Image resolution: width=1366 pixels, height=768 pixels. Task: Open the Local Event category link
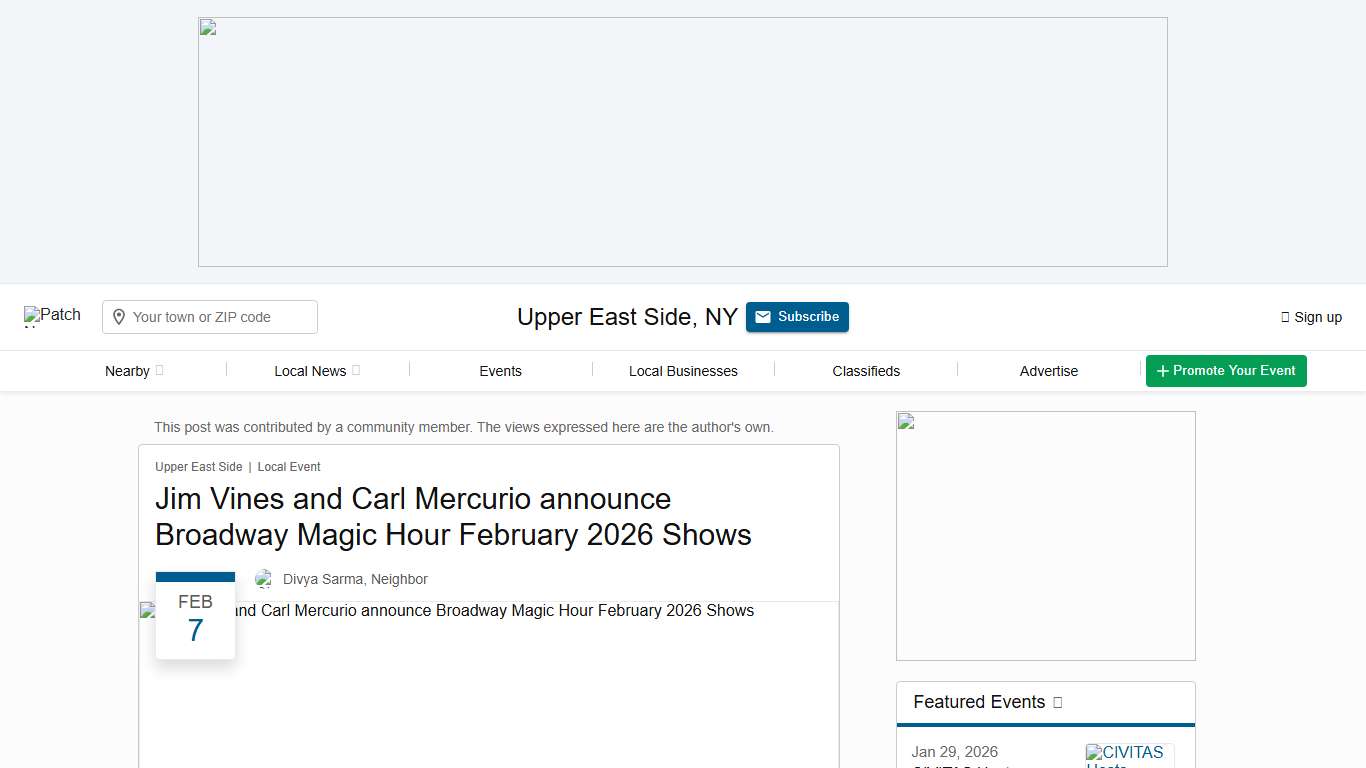pyautogui.click(x=289, y=467)
